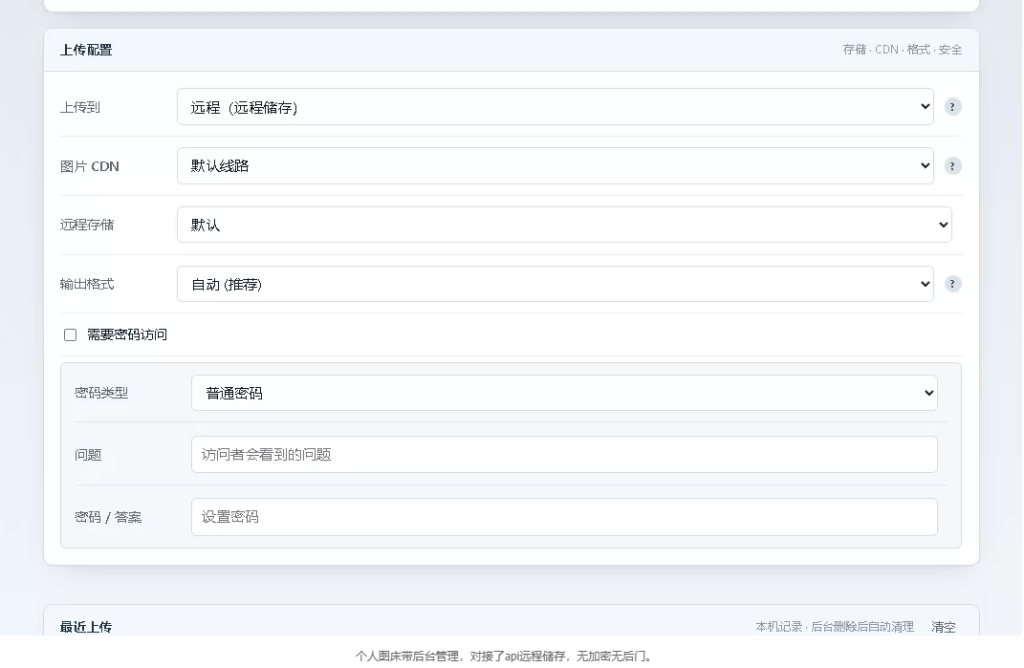This screenshot has width=1024, height=668.
Task: Open help icon for 图片 CDN setting
Action: [x=952, y=166]
